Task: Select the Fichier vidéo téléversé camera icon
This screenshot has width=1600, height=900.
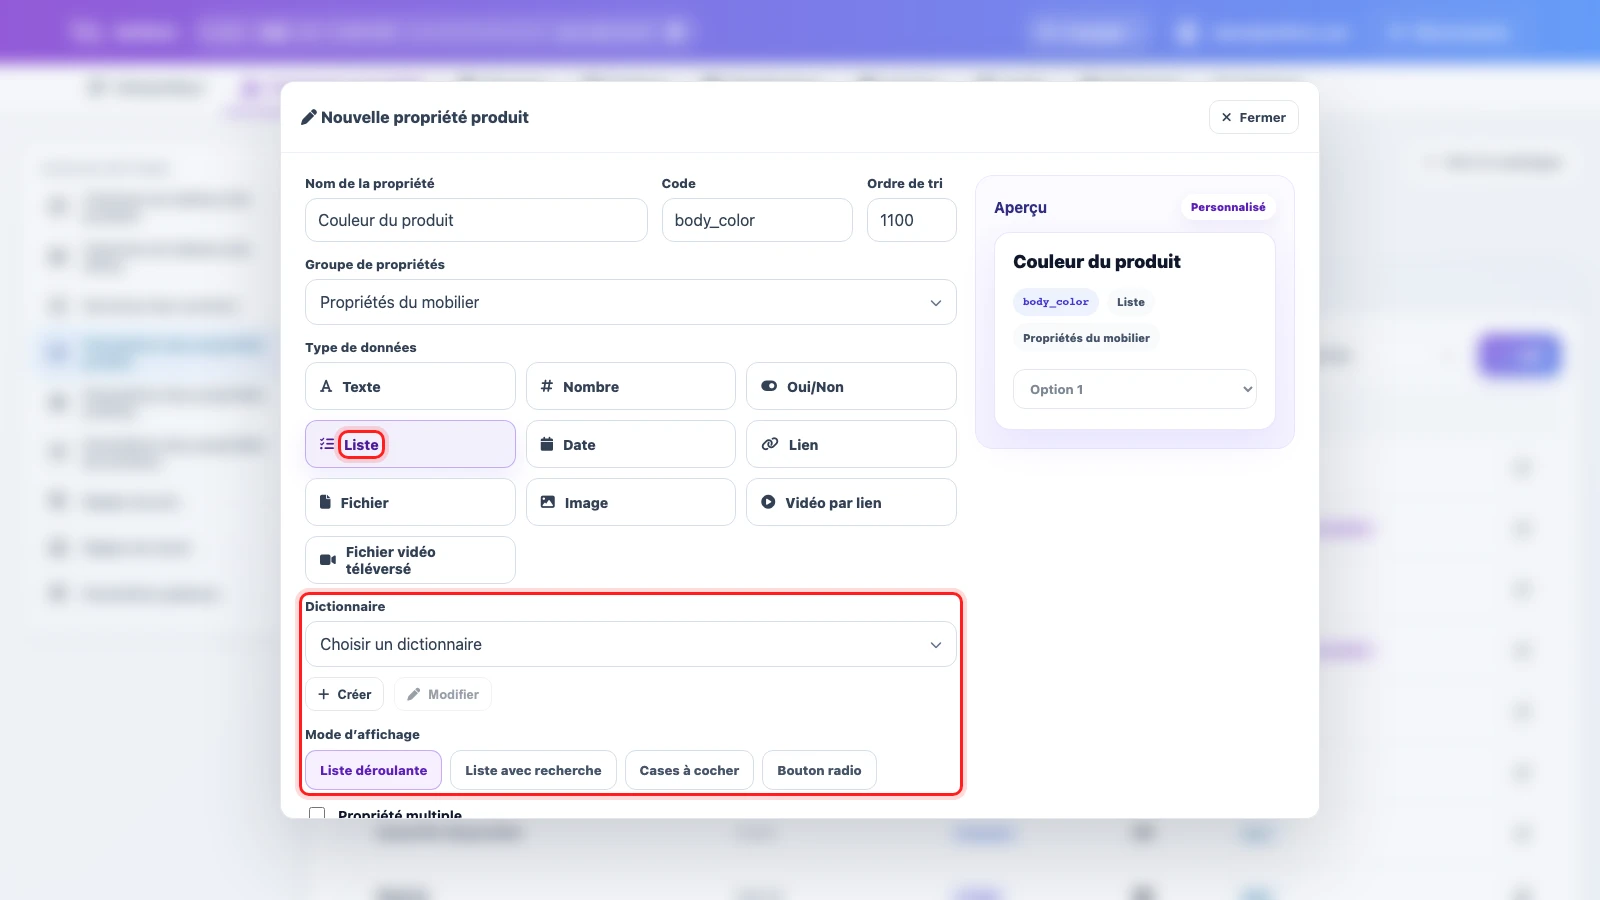Action: click(327, 560)
